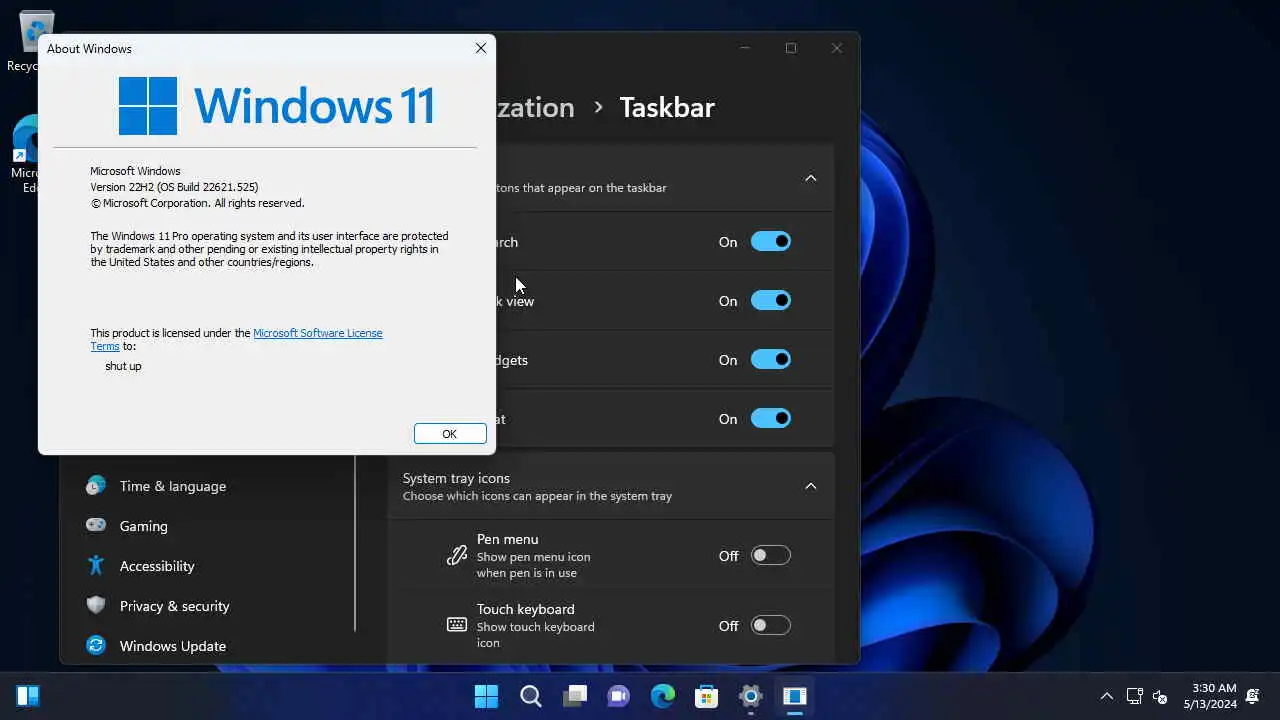Open Widgets button at taskbar left
Screen dimensions: 1280x720
click(x=28, y=696)
